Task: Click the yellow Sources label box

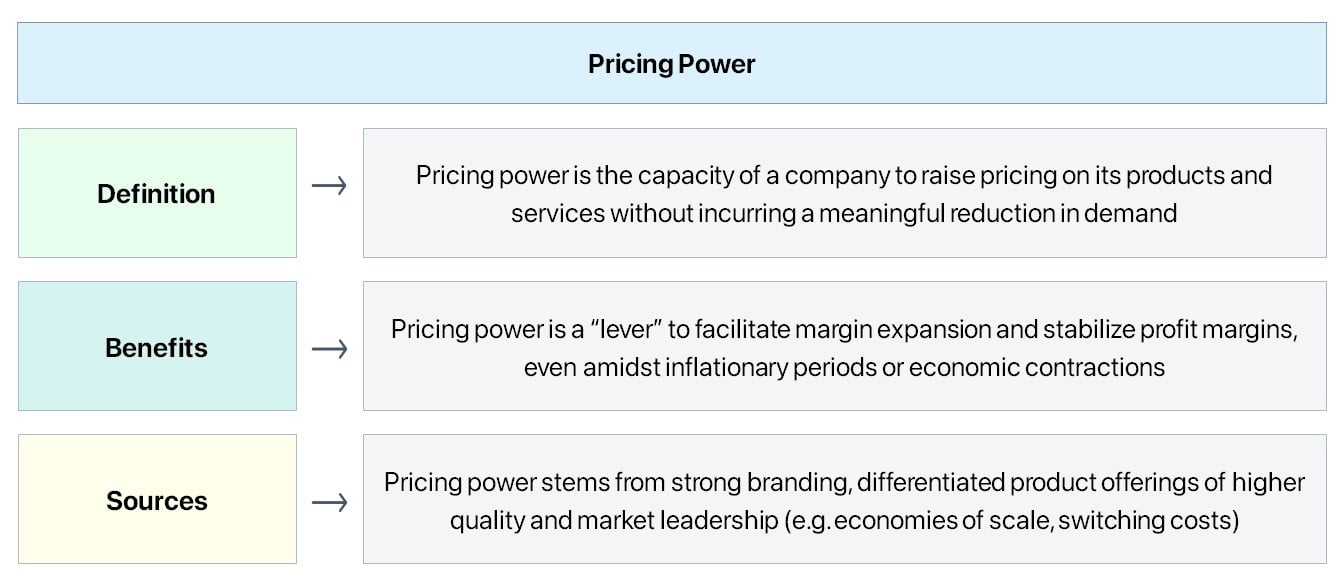Action: [x=157, y=500]
